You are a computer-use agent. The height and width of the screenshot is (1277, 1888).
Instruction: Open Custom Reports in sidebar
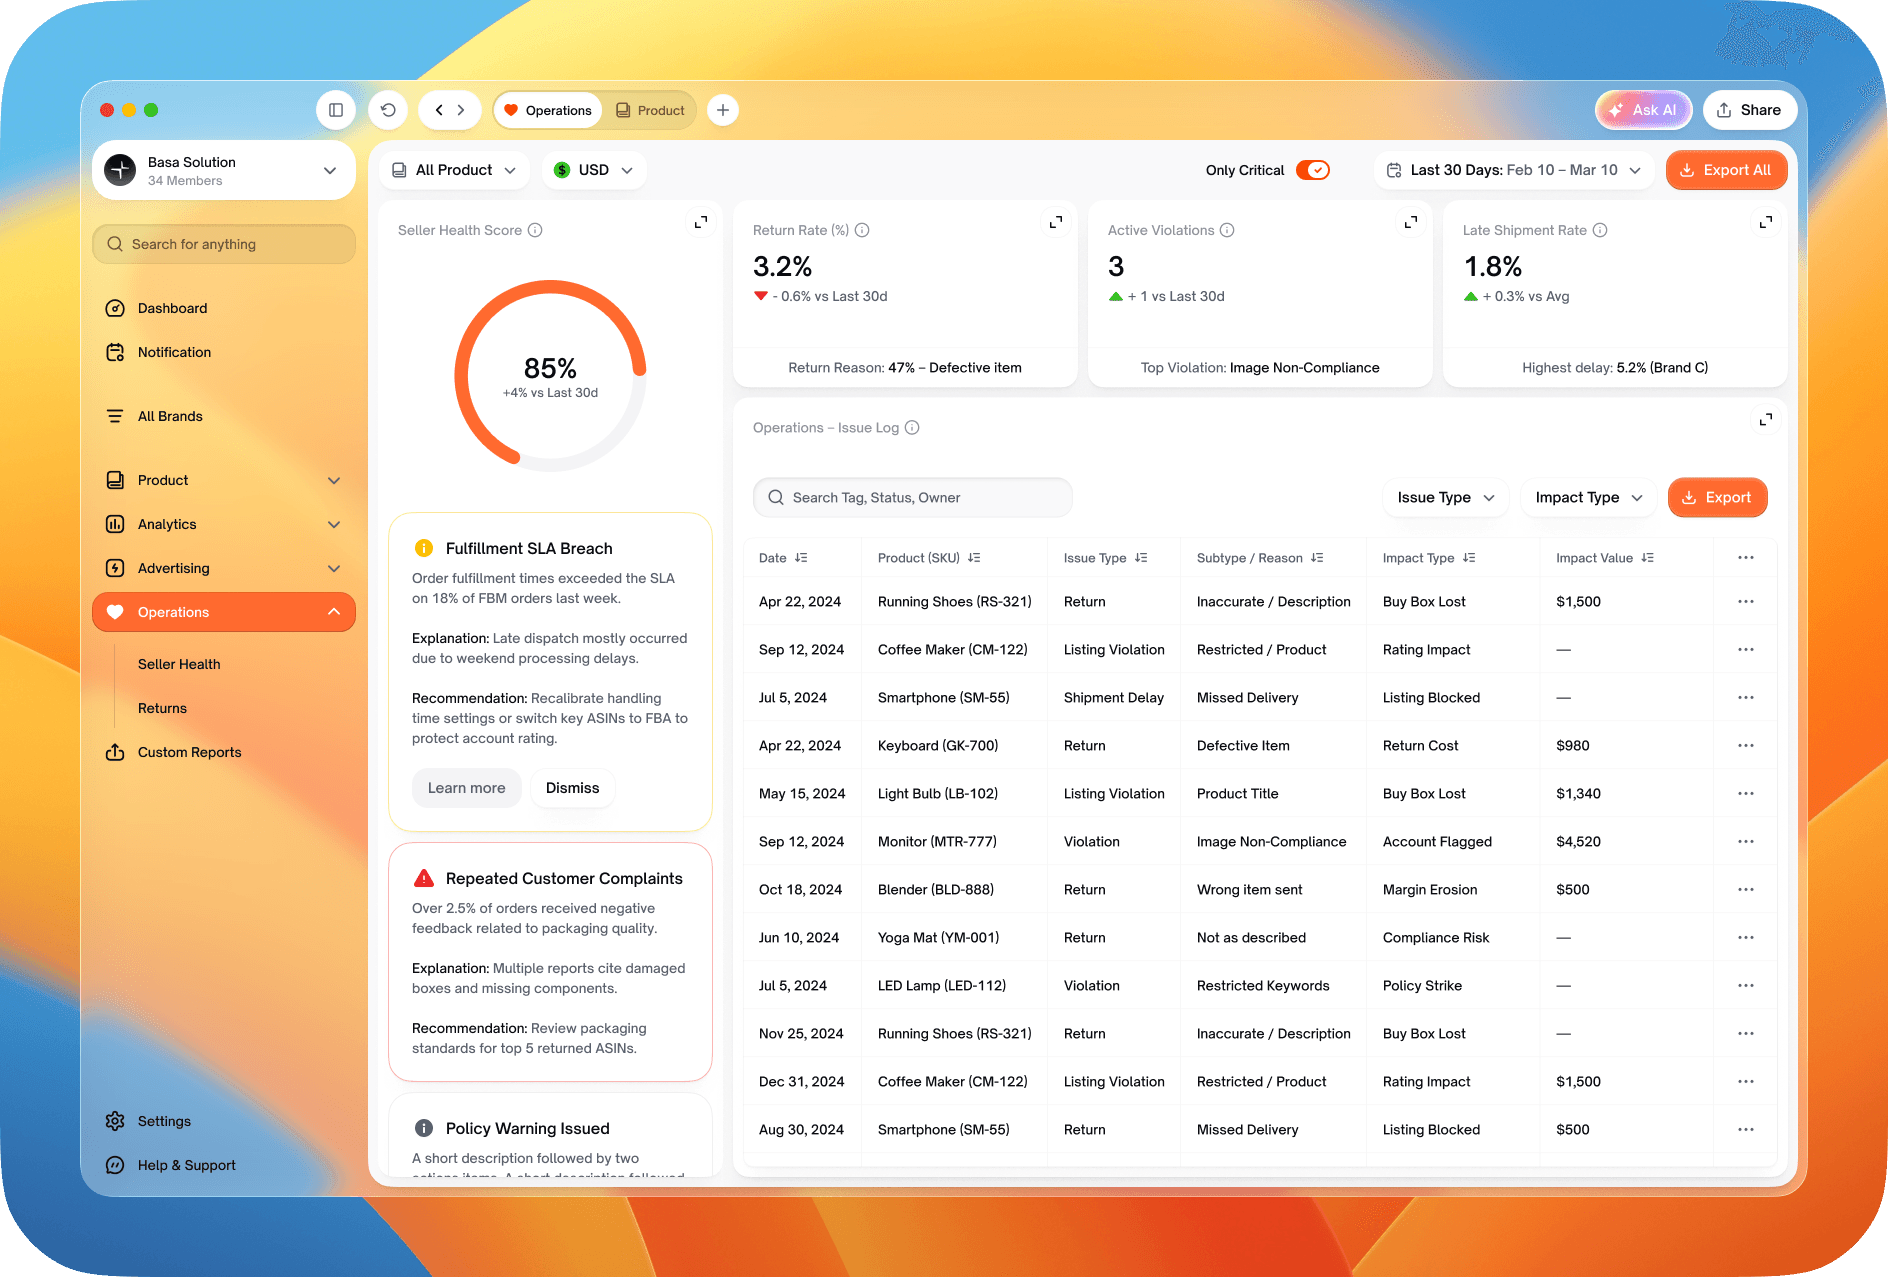click(189, 752)
